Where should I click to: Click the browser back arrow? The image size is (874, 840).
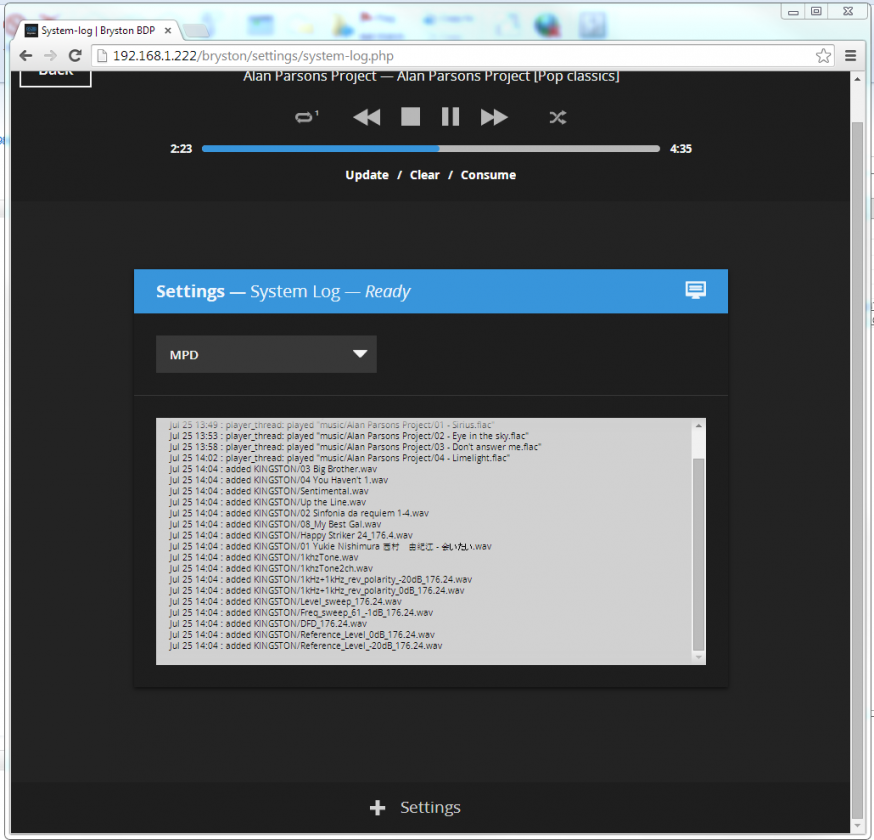26,56
